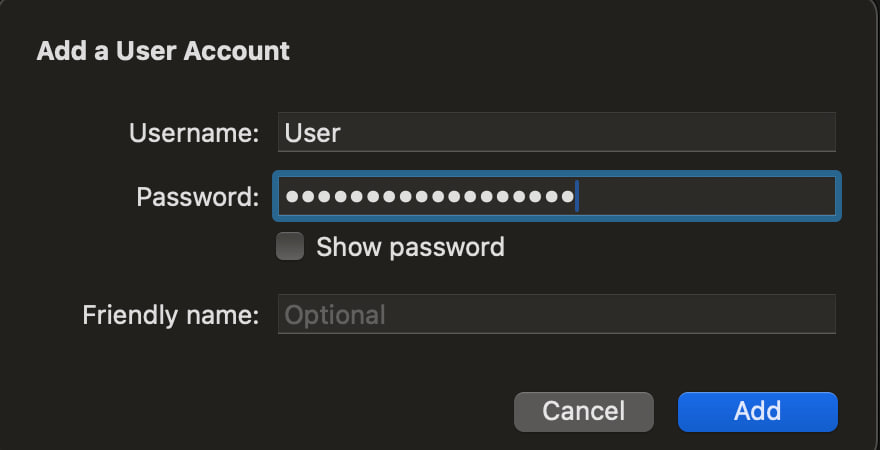Click the Friendly name field

(x=556, y=315)
